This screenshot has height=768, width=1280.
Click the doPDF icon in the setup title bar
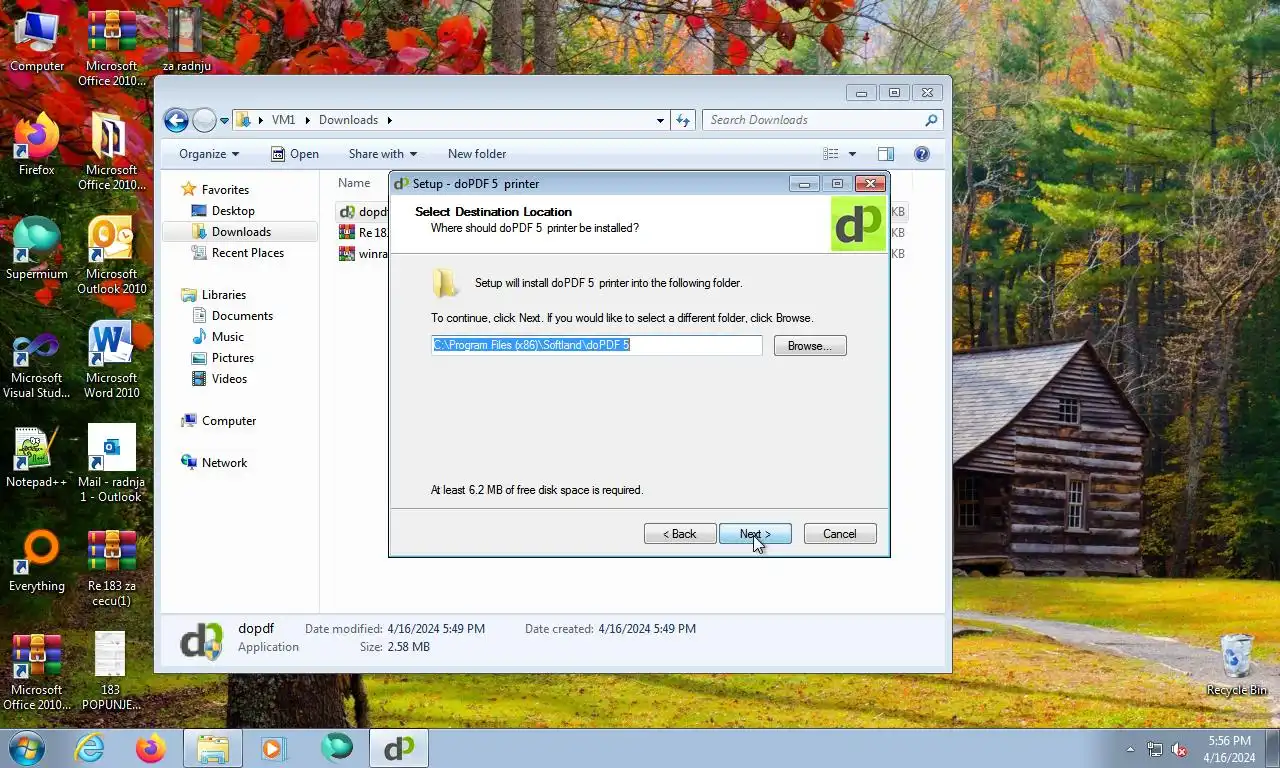point(401,184)
